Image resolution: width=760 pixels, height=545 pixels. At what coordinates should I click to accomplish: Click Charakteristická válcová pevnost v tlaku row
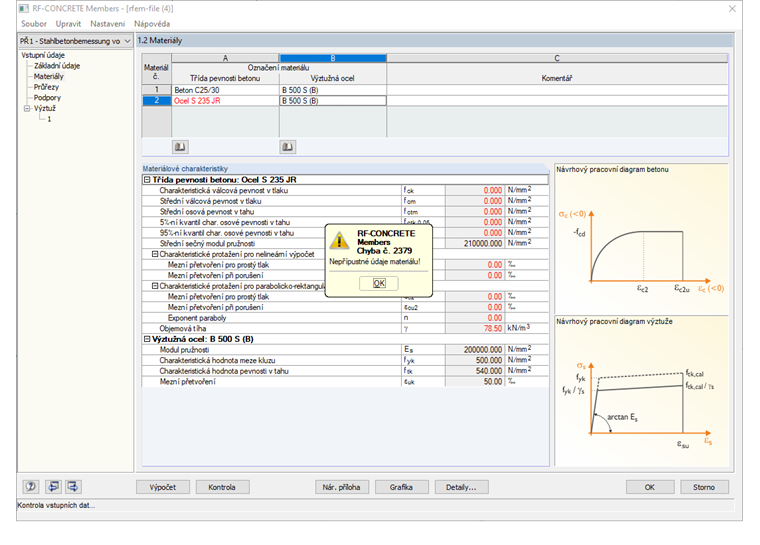[345, 191]
